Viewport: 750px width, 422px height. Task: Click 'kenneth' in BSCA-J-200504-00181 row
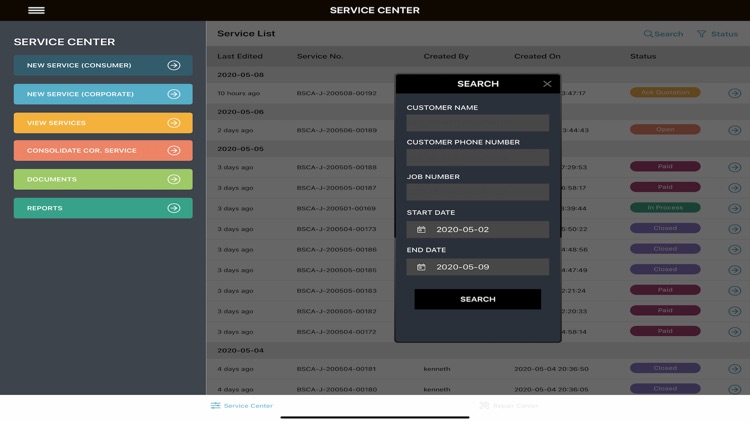[x=437, y=369]
